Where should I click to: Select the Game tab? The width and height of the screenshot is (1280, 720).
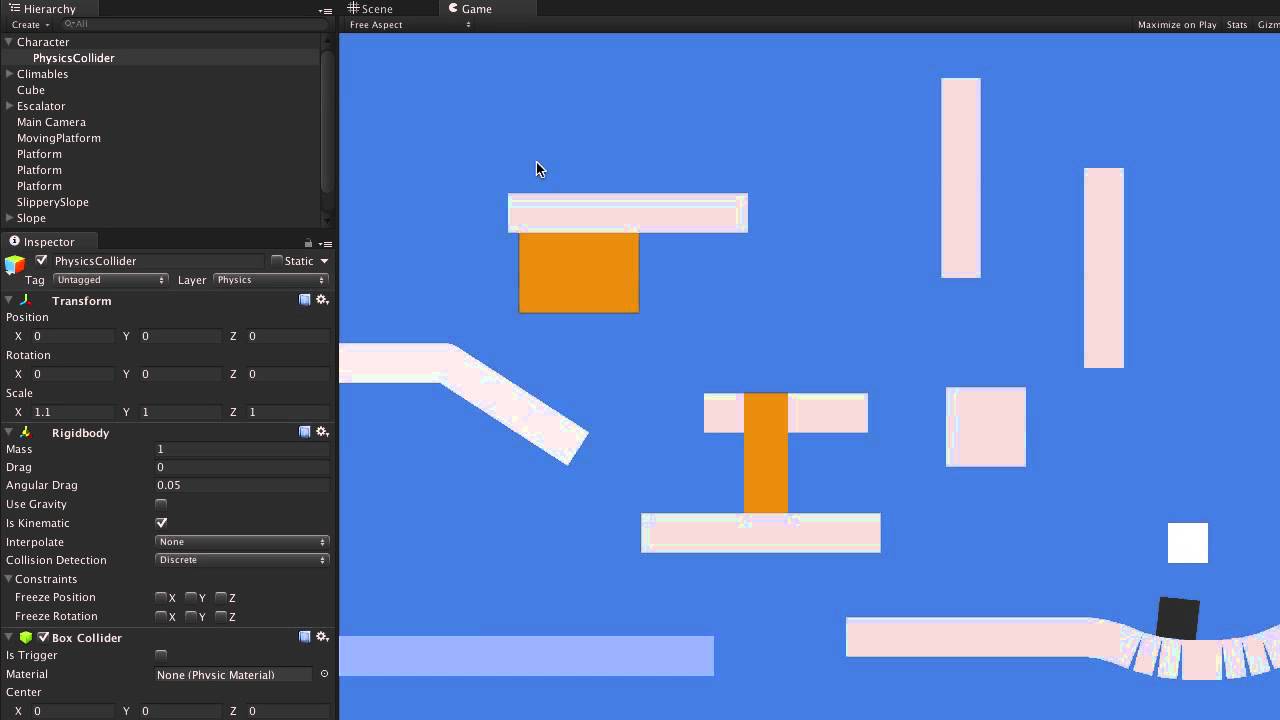coord(469,8)
